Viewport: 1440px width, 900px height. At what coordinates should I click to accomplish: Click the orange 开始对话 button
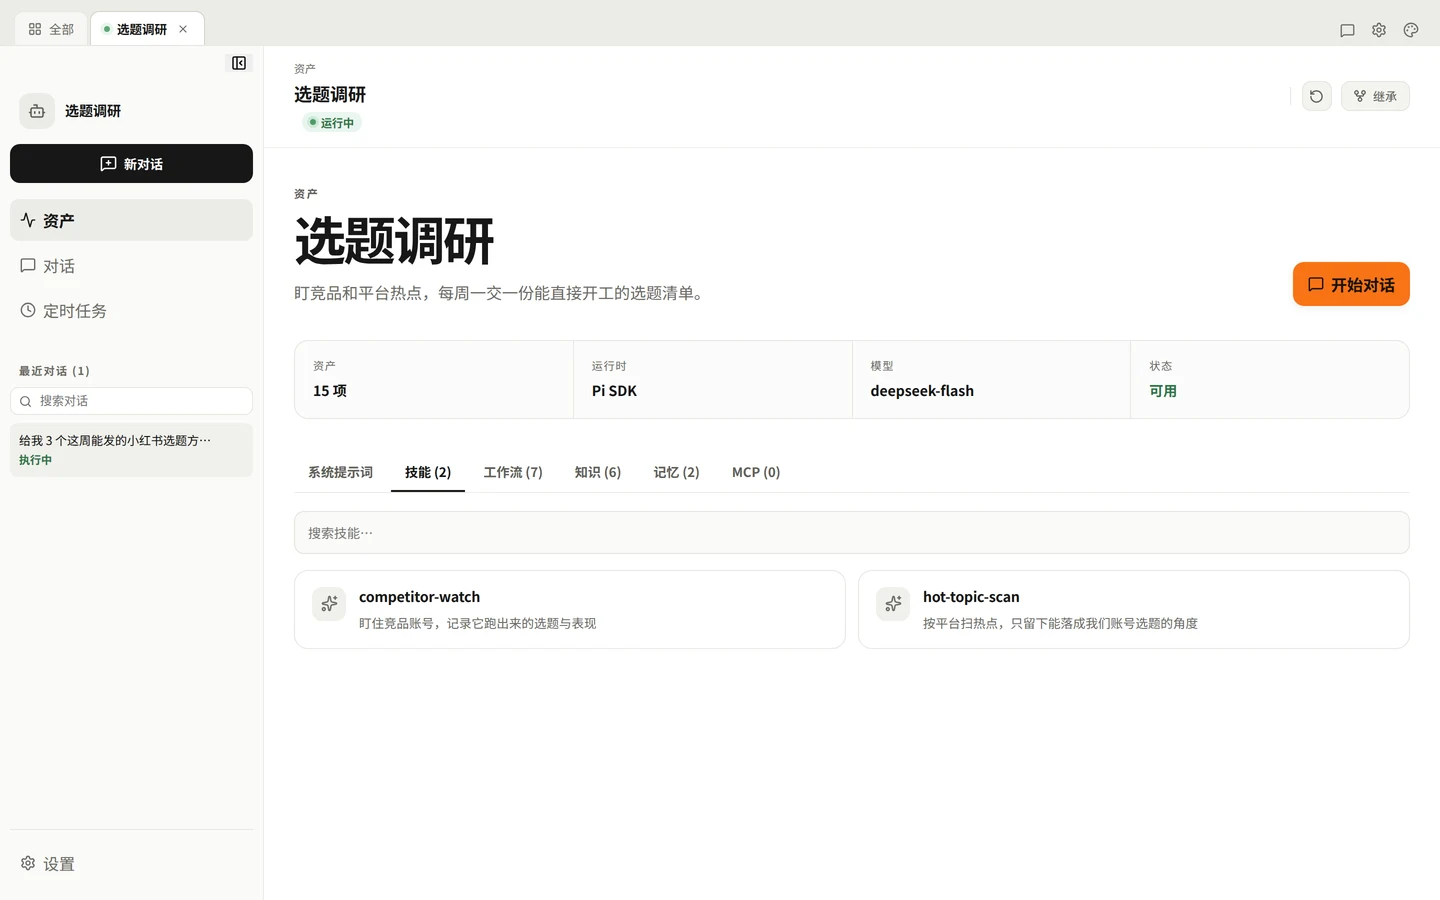point(1351,284)
